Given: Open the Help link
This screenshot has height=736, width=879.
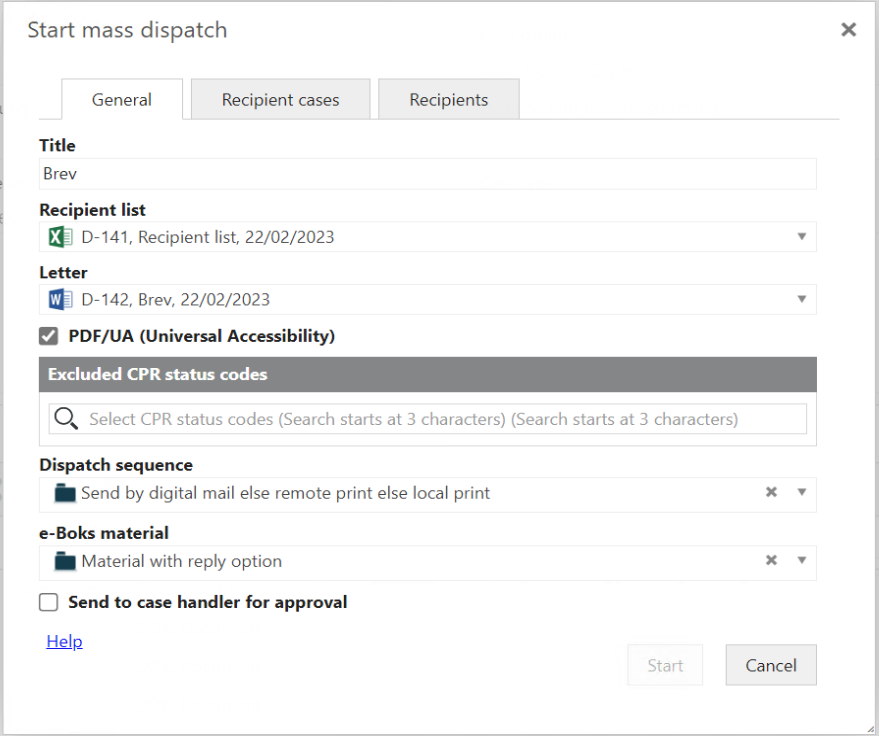Looking at the screenshot, I should (x=64, y=641).
